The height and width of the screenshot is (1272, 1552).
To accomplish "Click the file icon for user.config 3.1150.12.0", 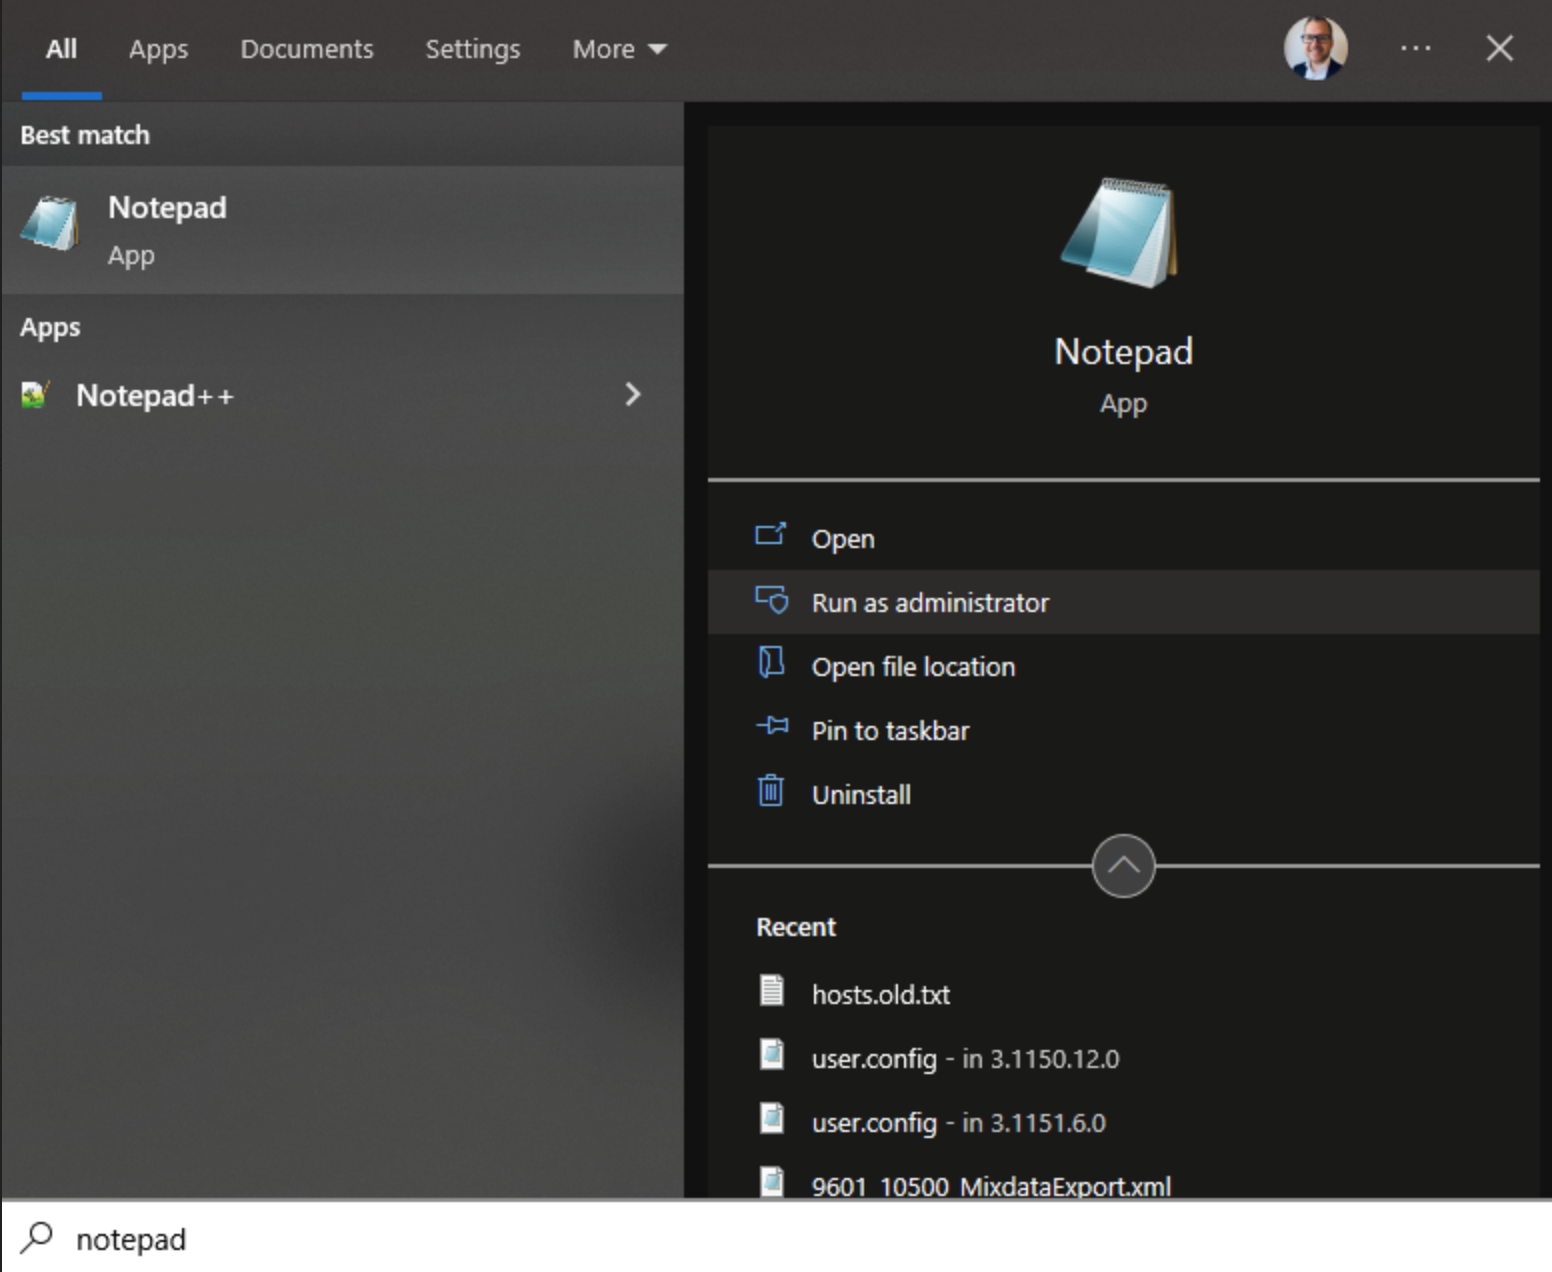I will tap(772, 1054).
